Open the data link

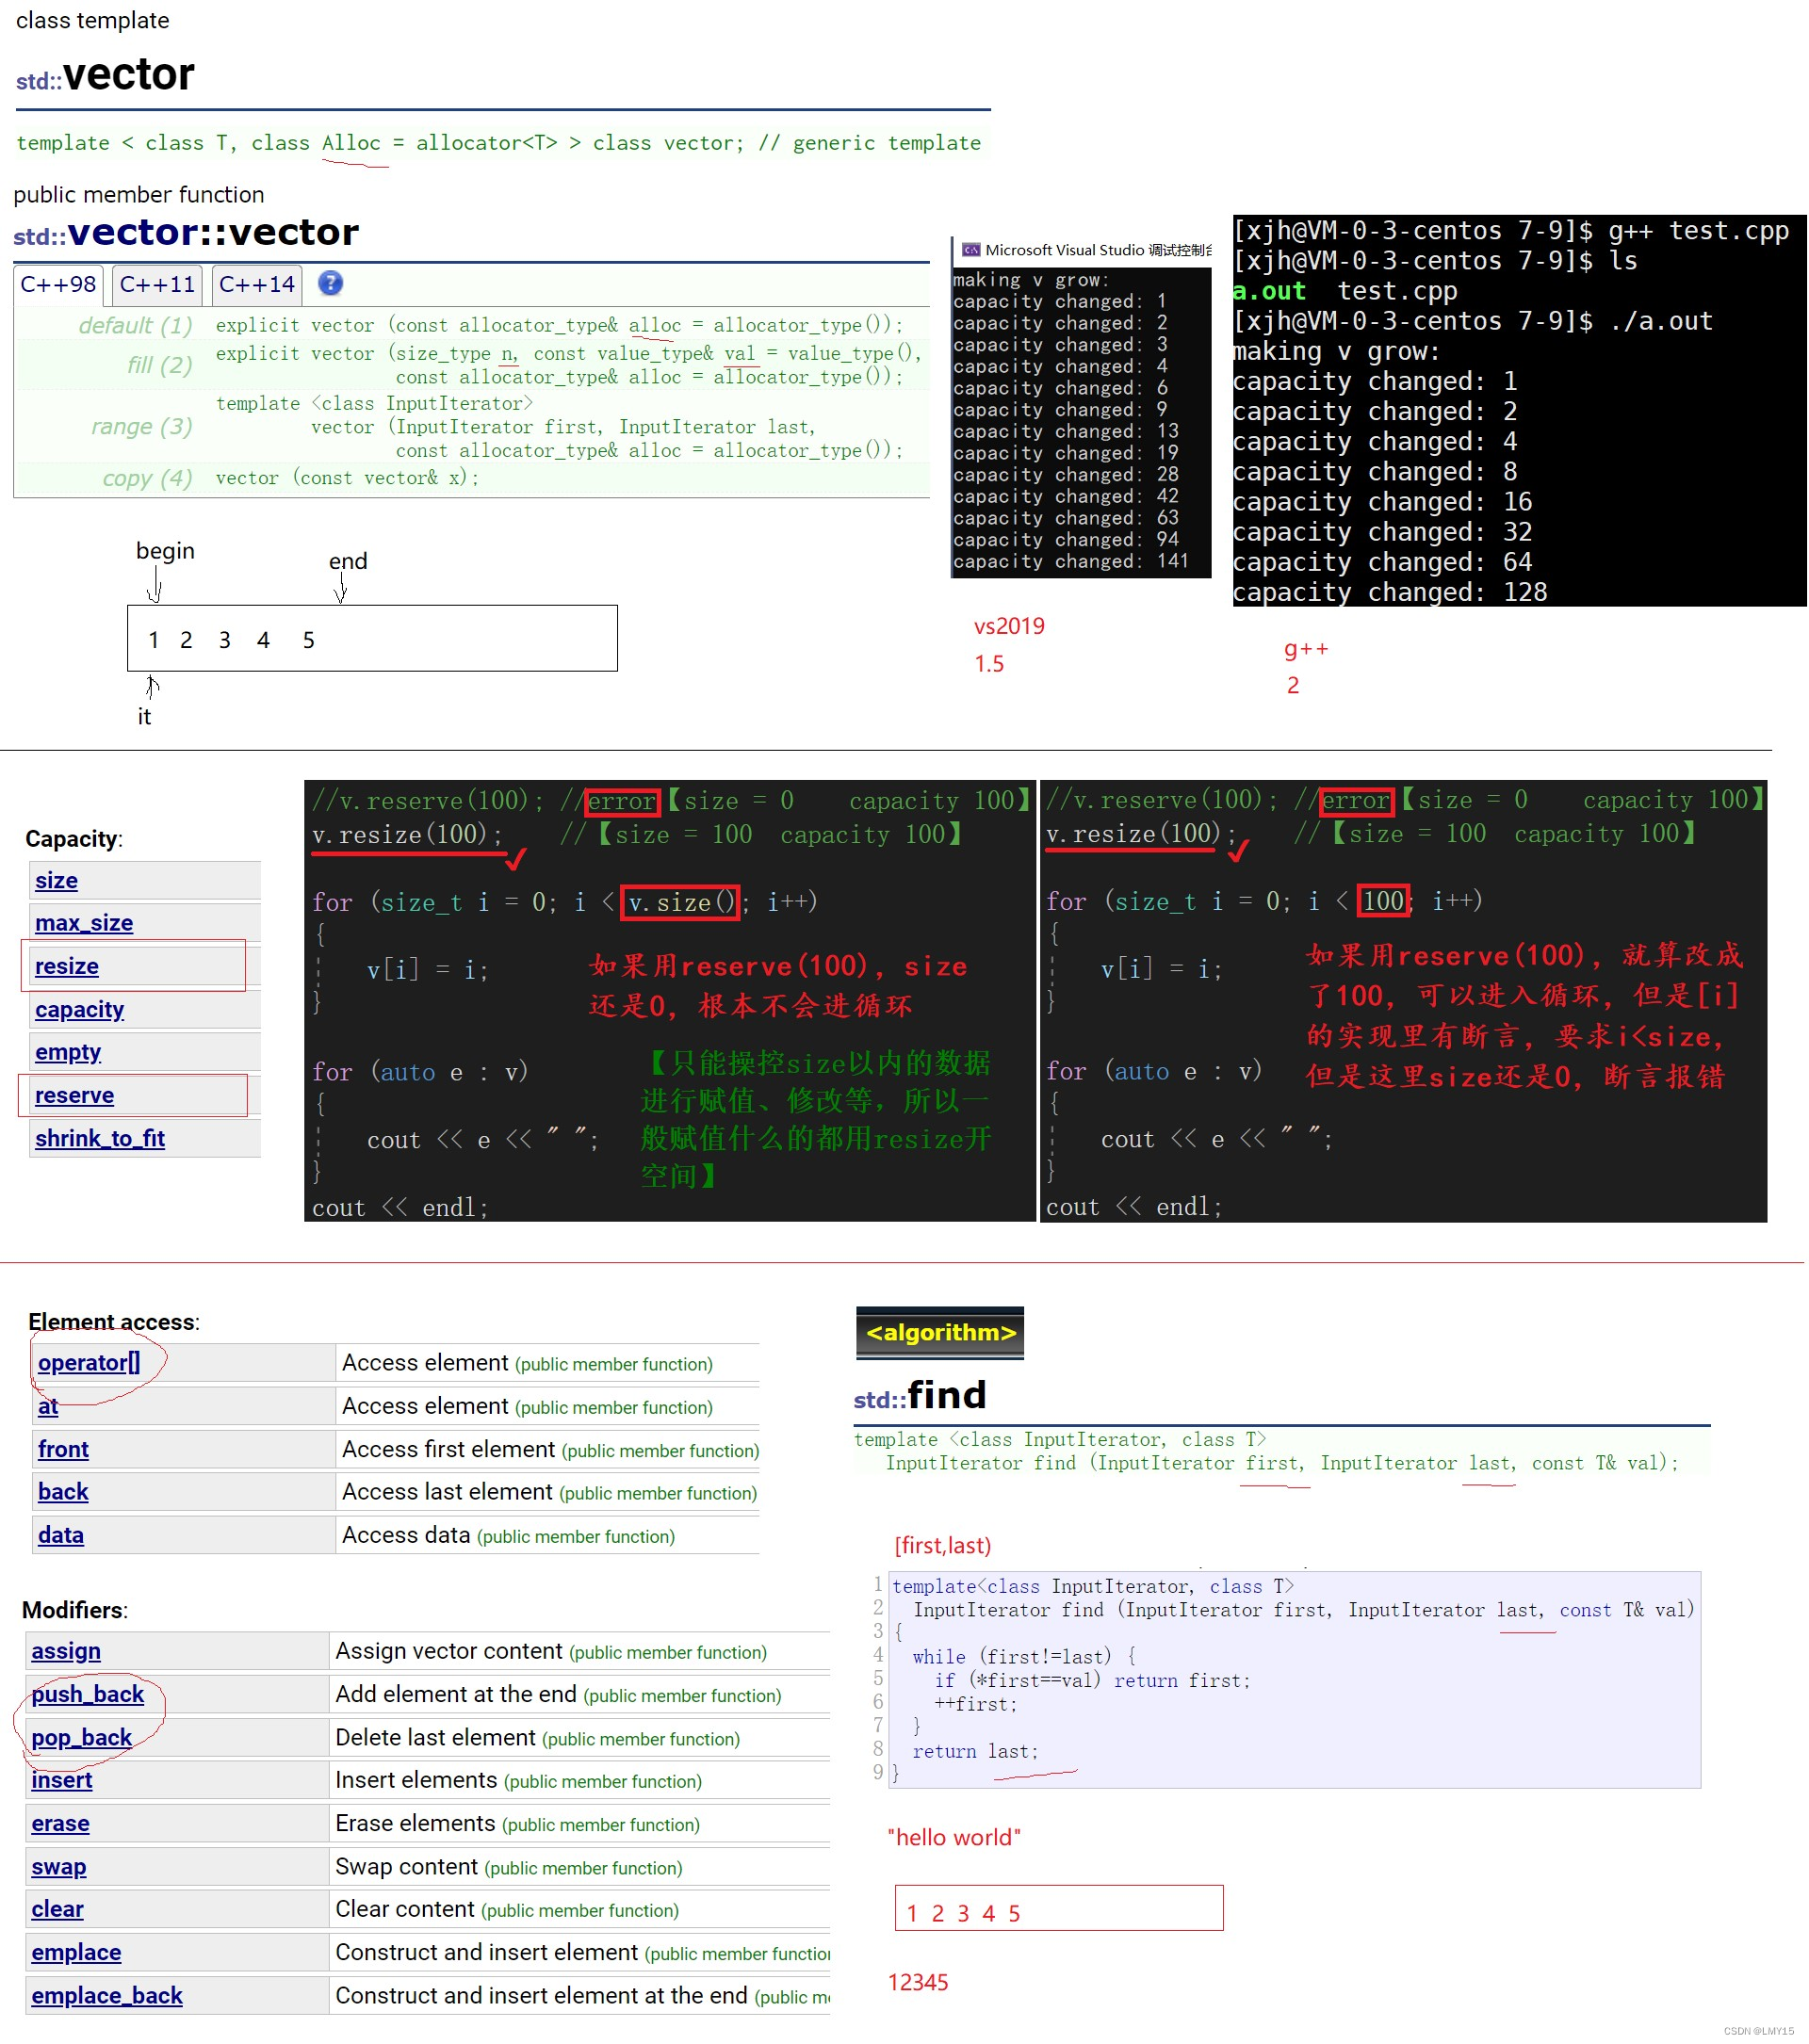(61, 1534)
